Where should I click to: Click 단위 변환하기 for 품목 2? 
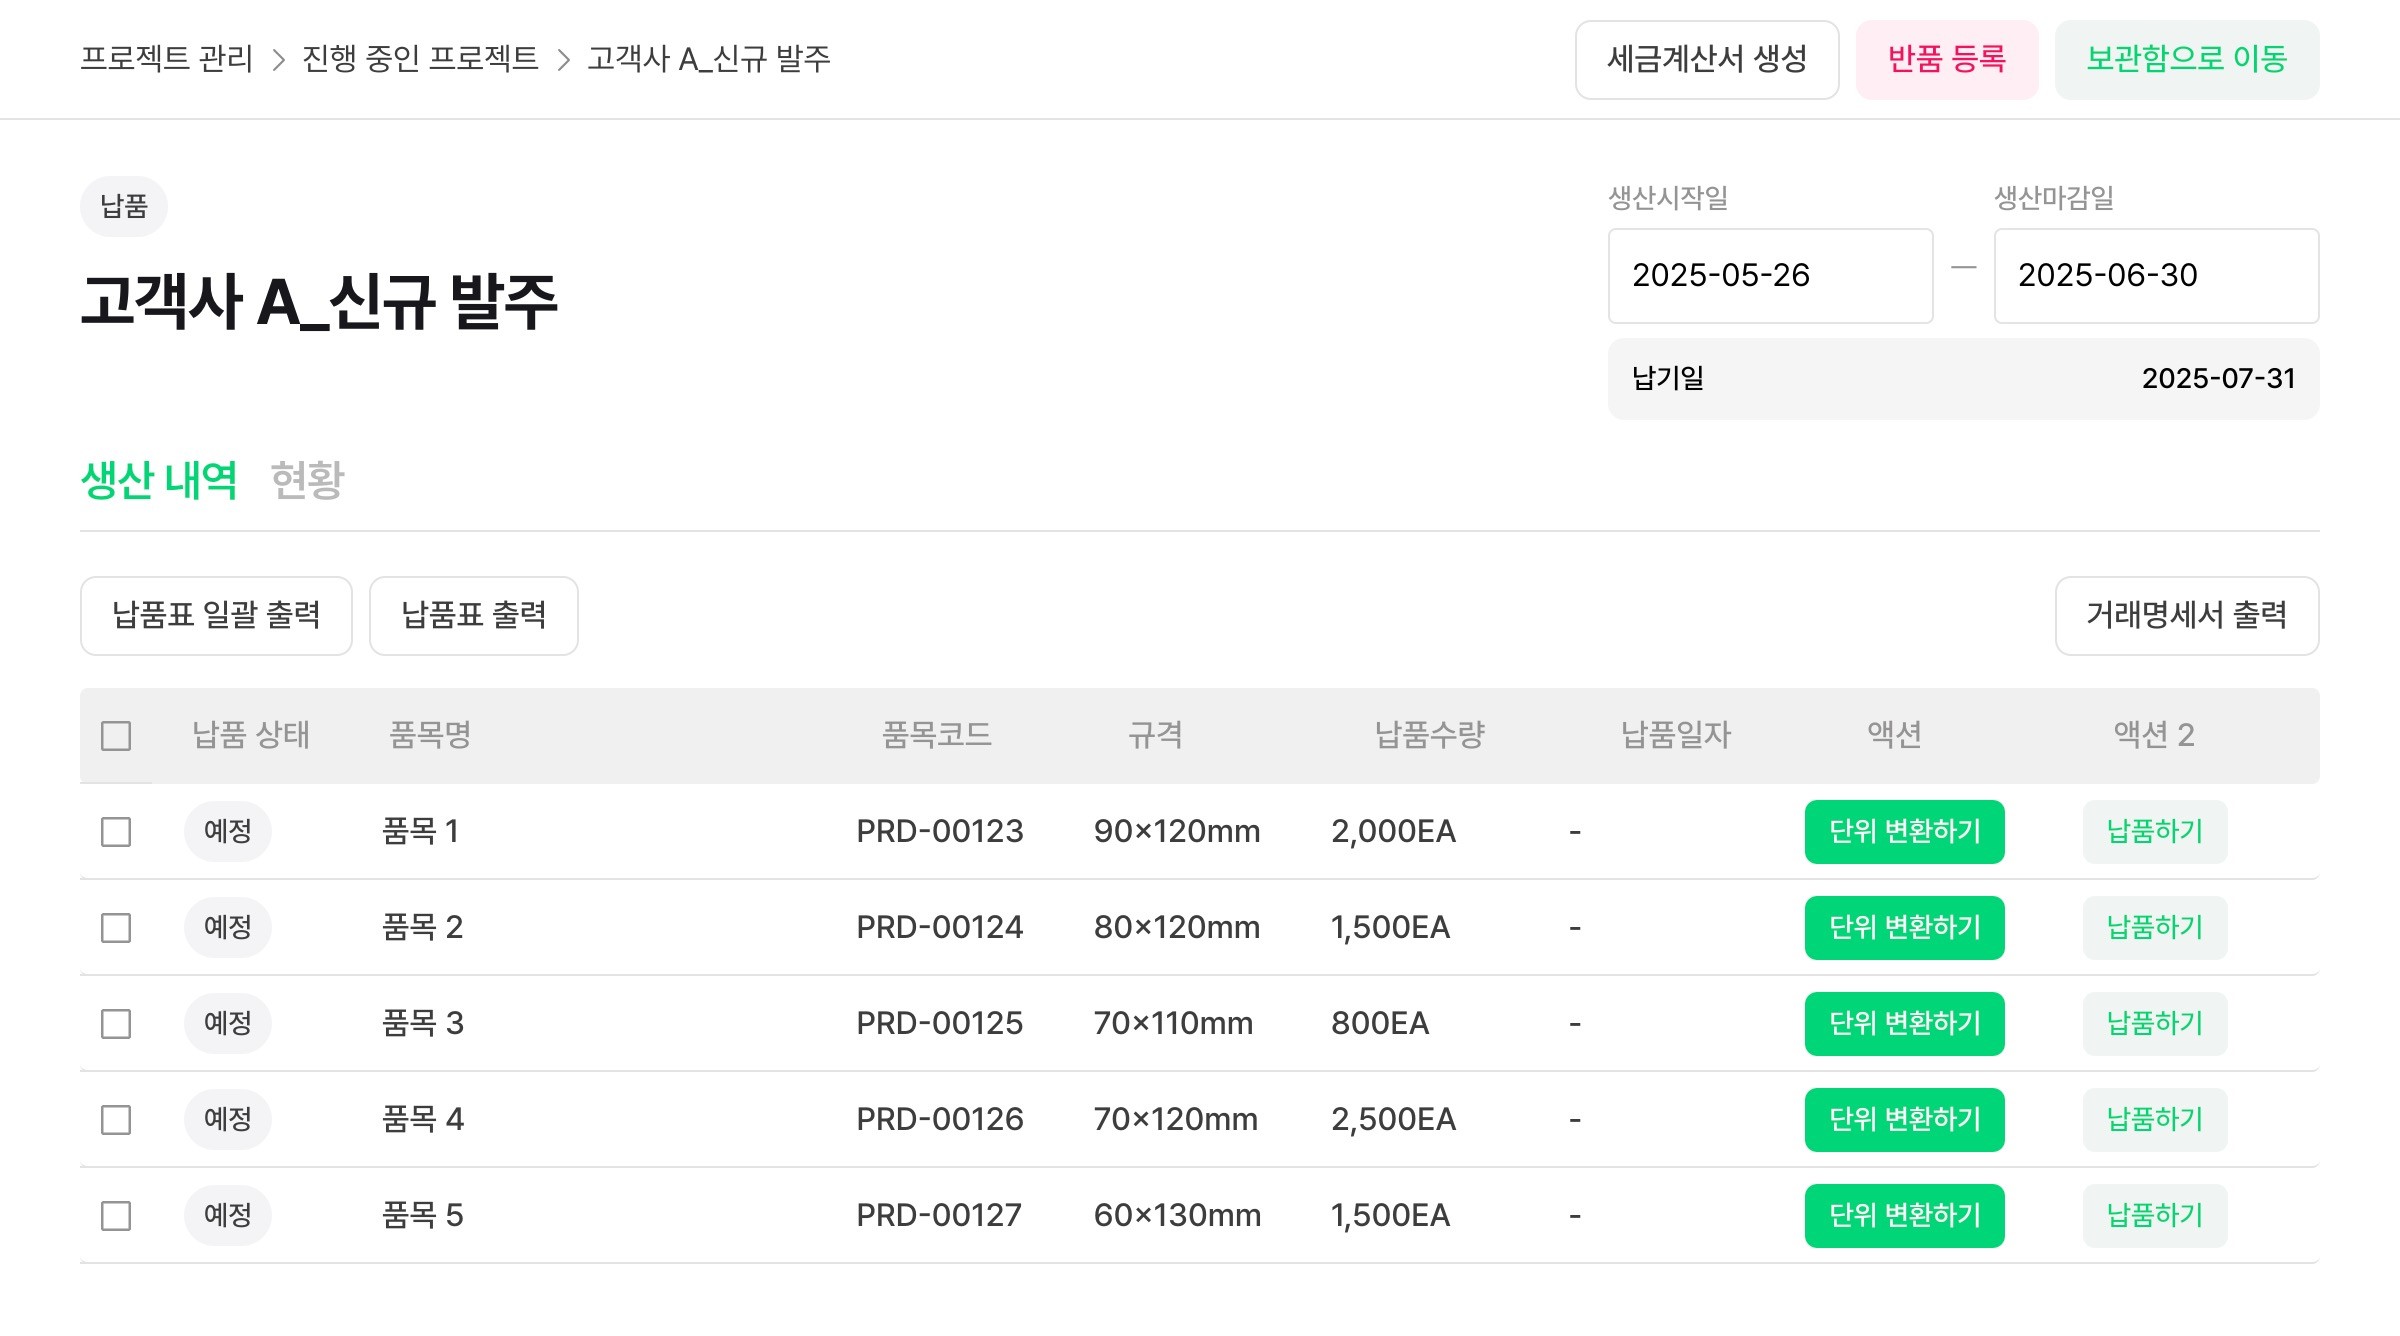pos(1904,928)
